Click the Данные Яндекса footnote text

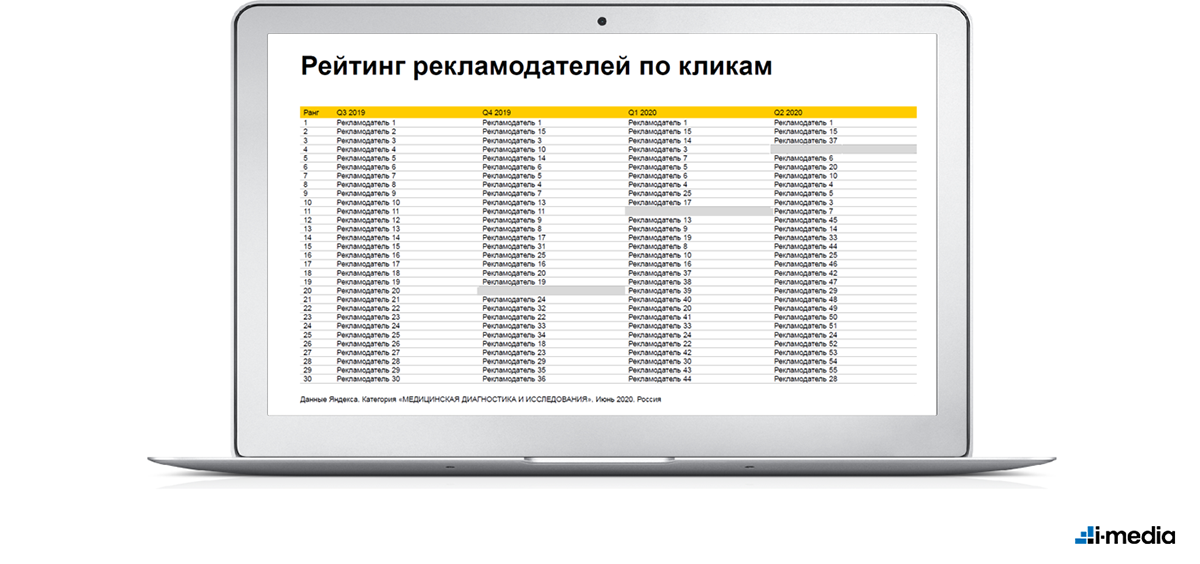(481, 399)
